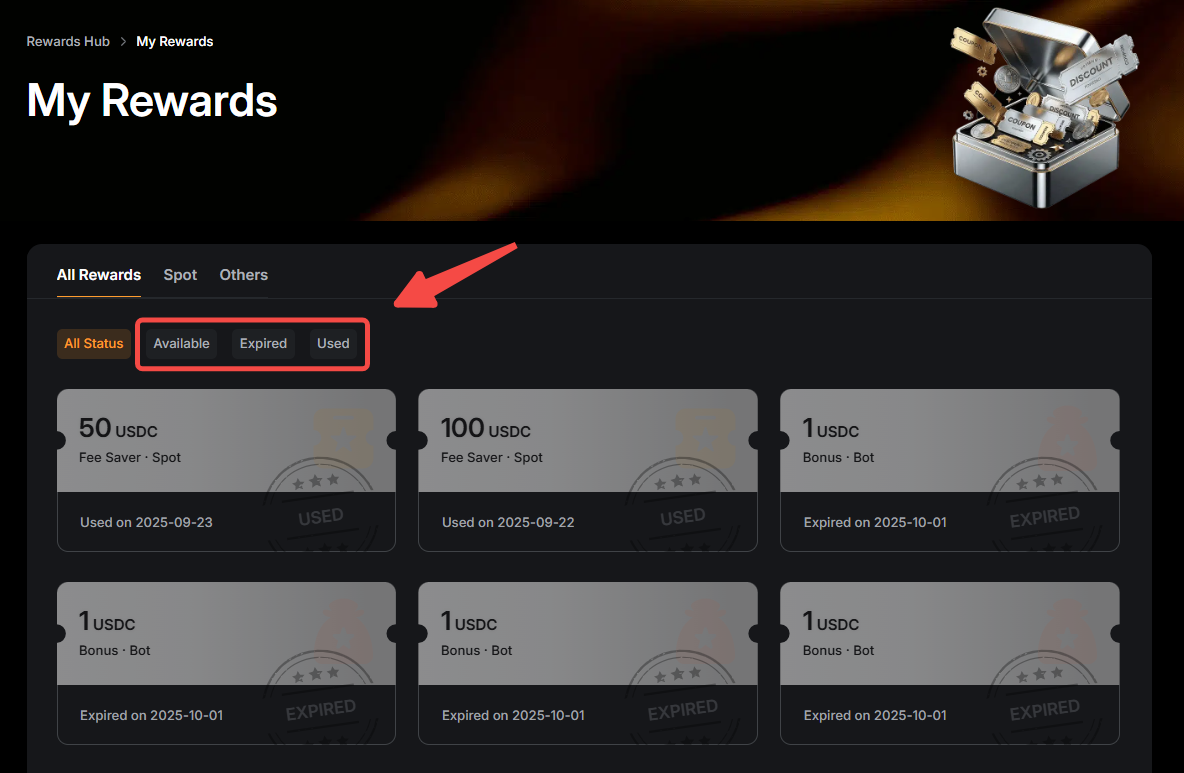Switch to the Spot tab

click(180, 275)
